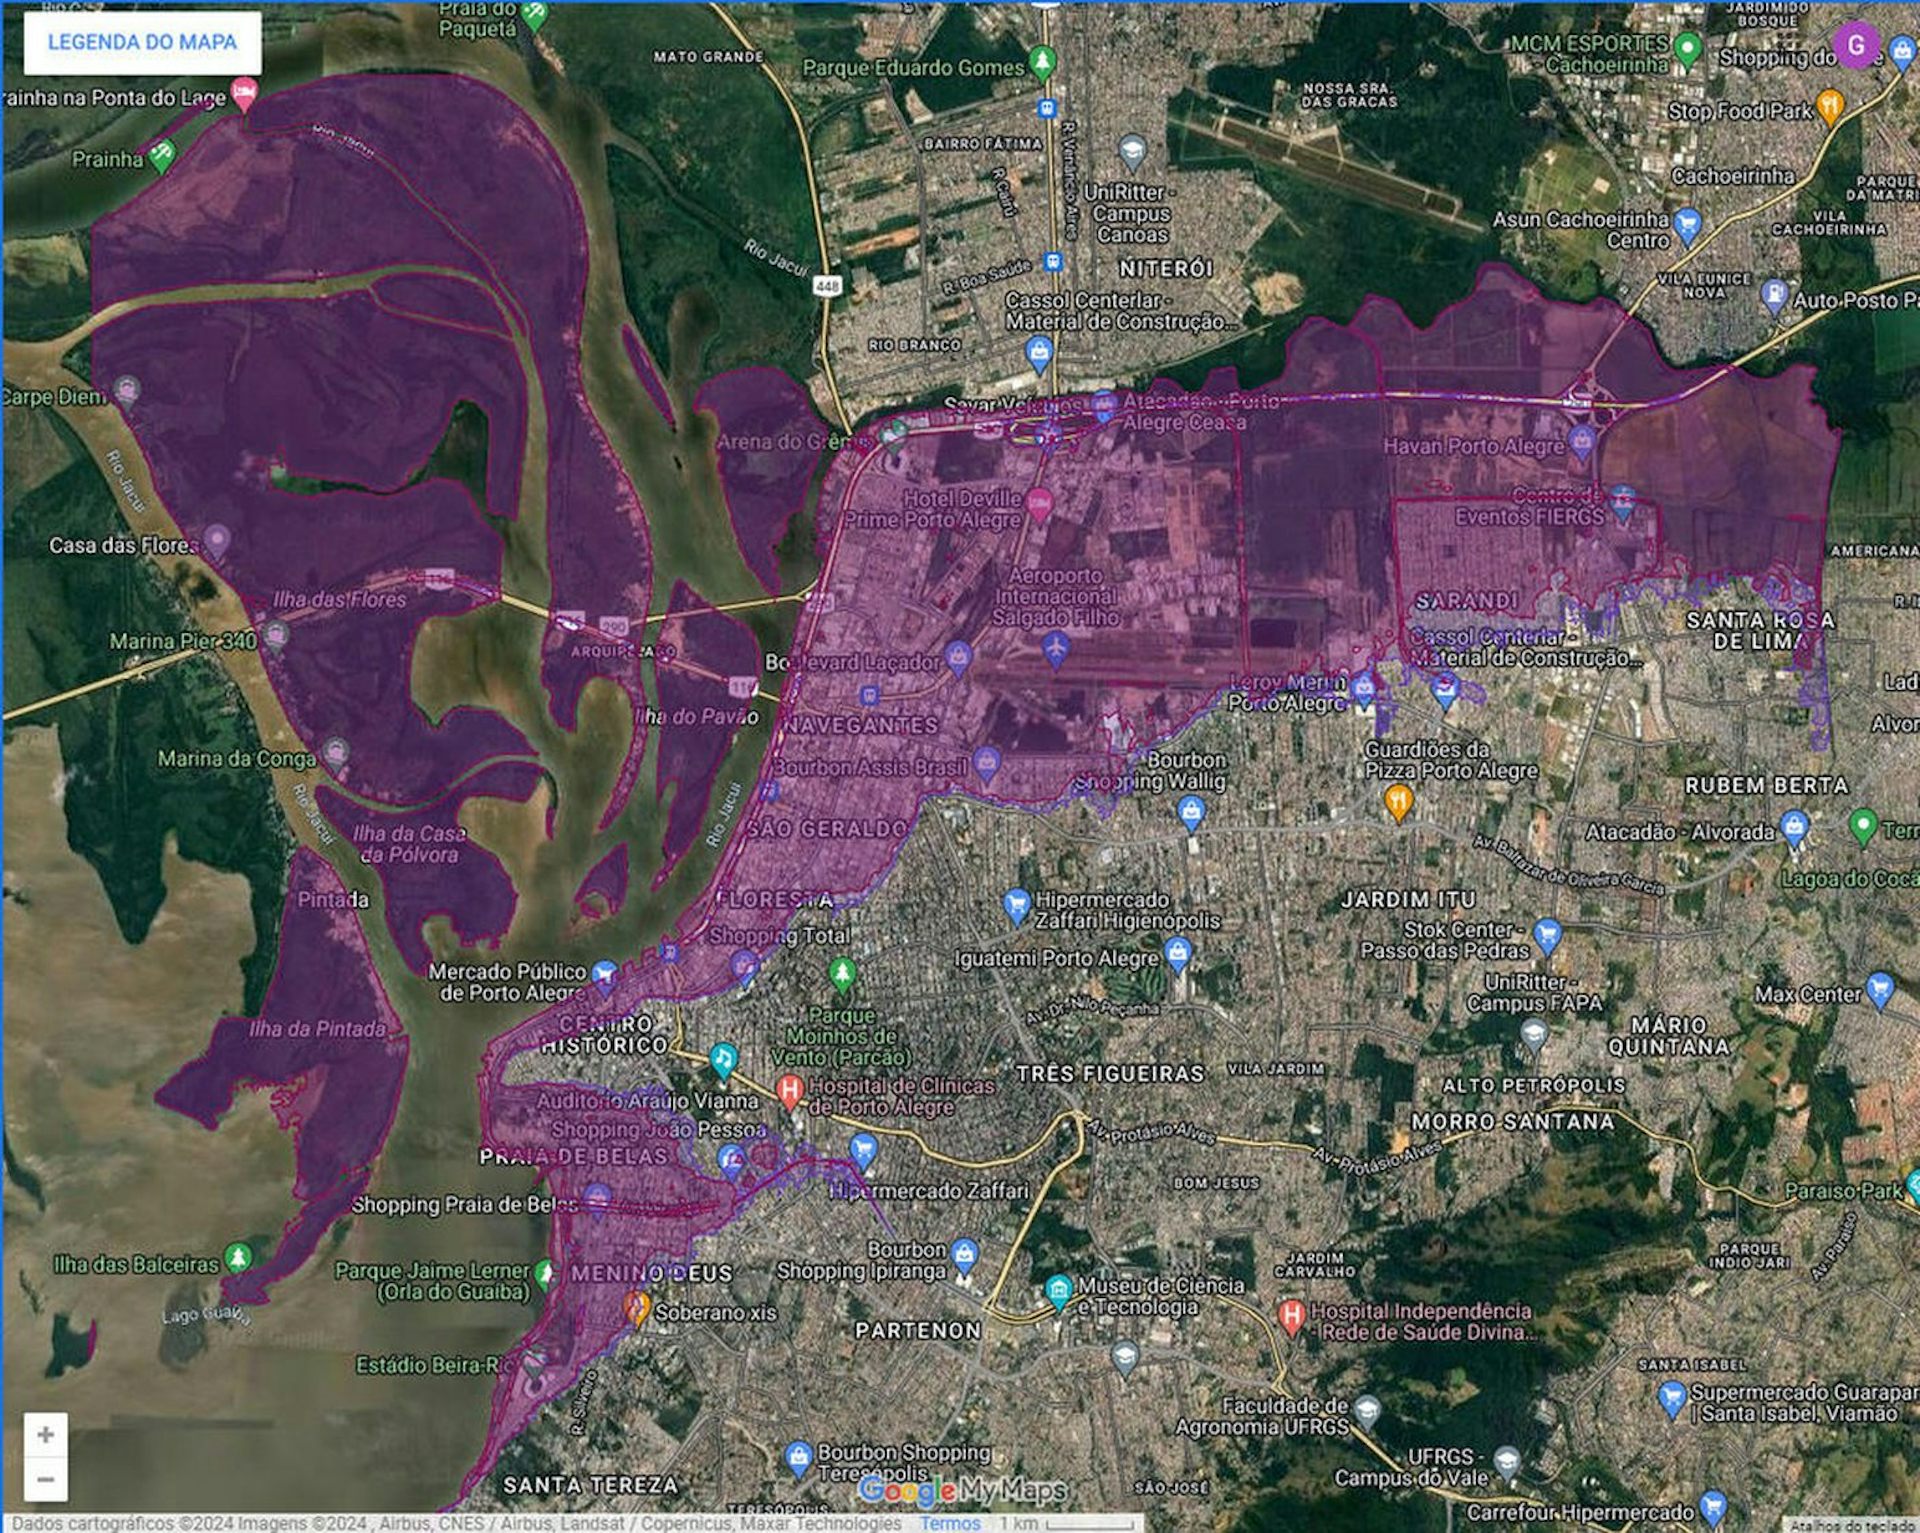Select the UniRitter Campus Canoas school pin
Image resolution: width=1920 pixels, height=1533 pixels.
(x=1132, y=154)
